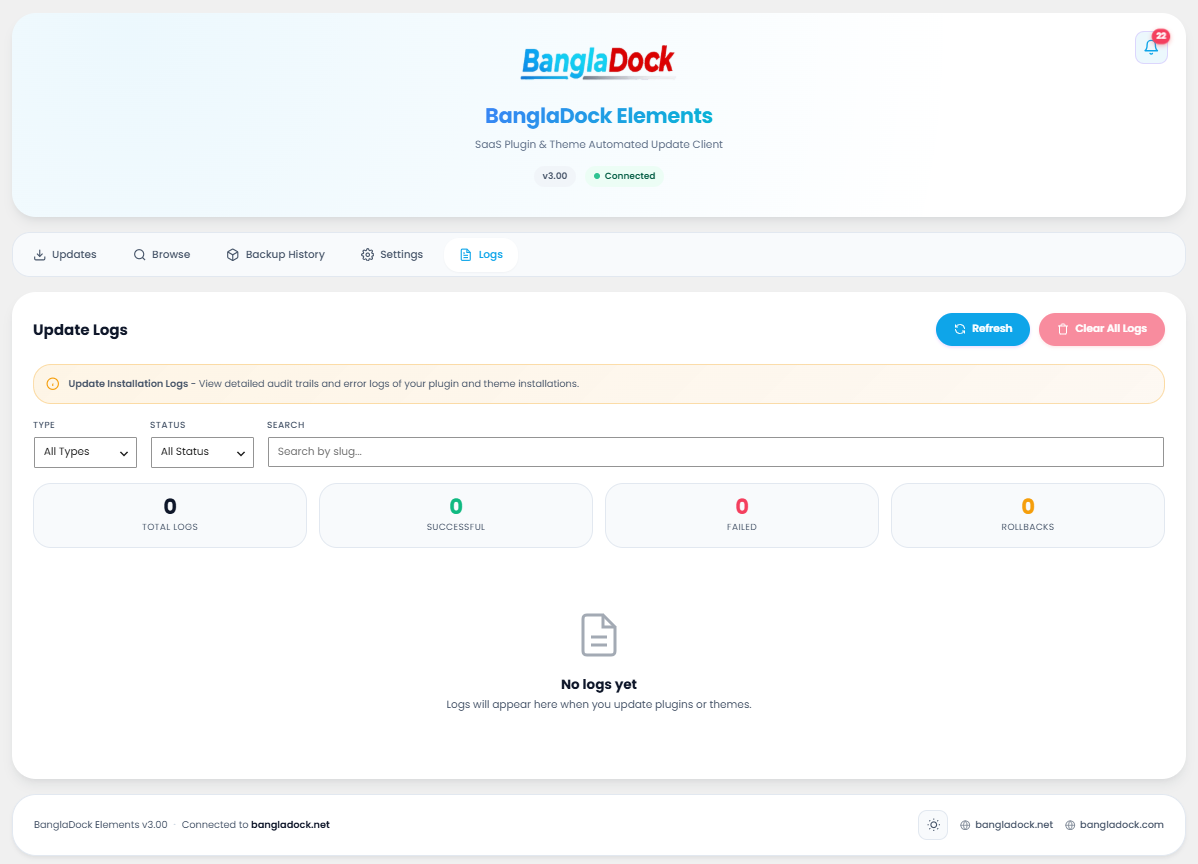Switch to the Browse tab
The image size is (1198, 864).
pos(162,255)
